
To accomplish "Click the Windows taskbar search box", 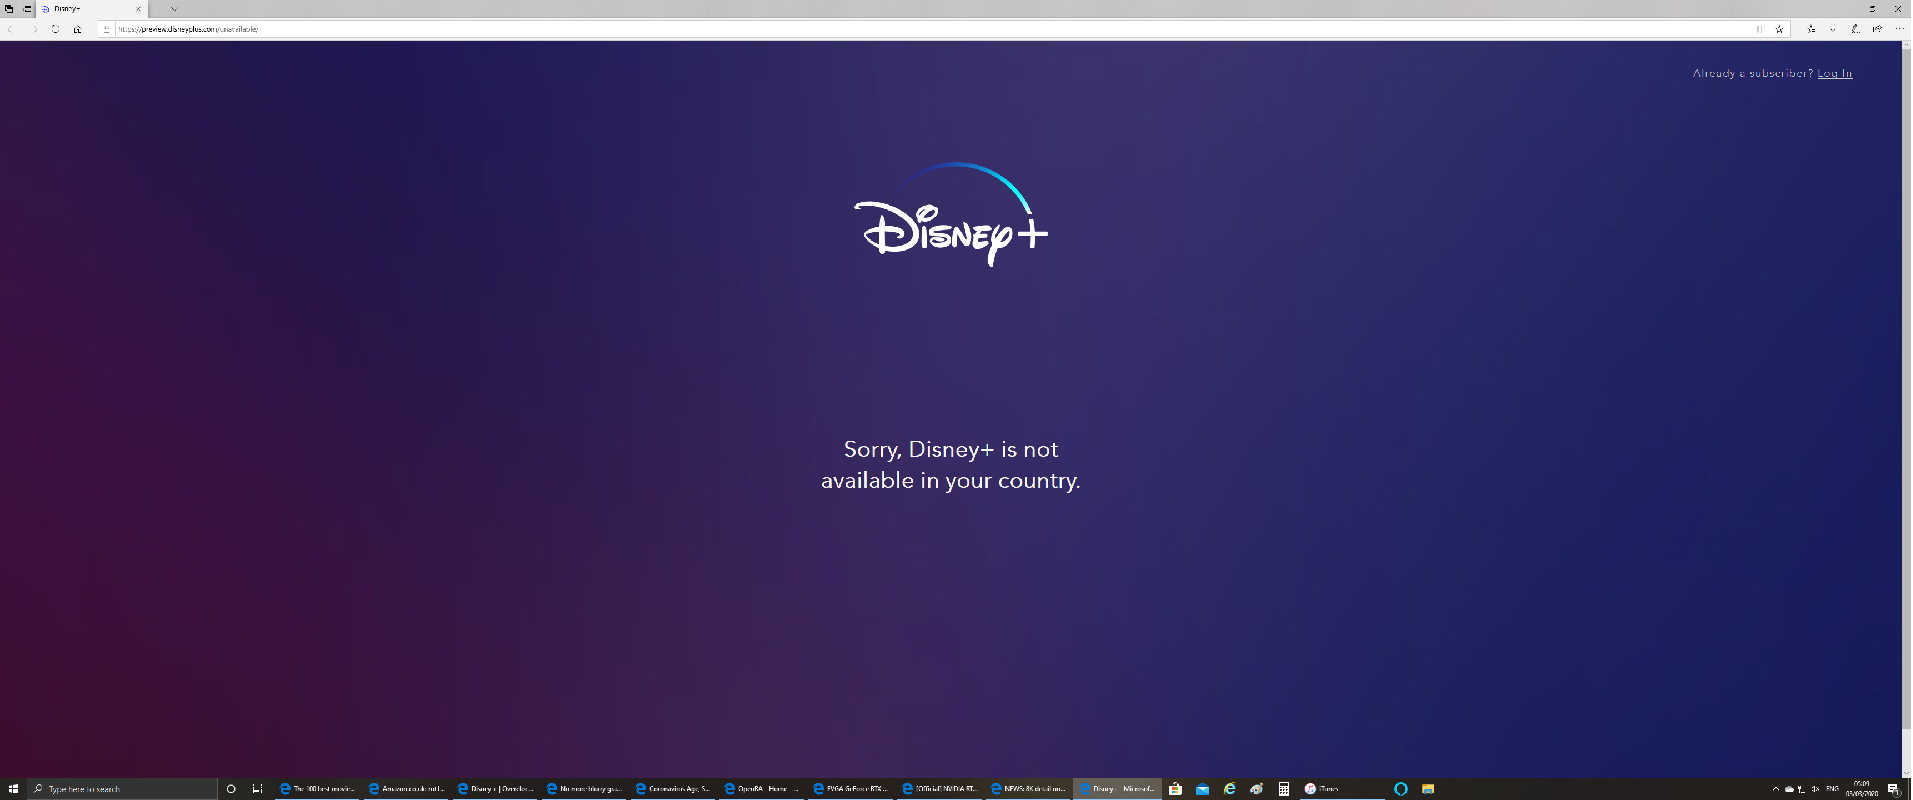I will (122, 789).
